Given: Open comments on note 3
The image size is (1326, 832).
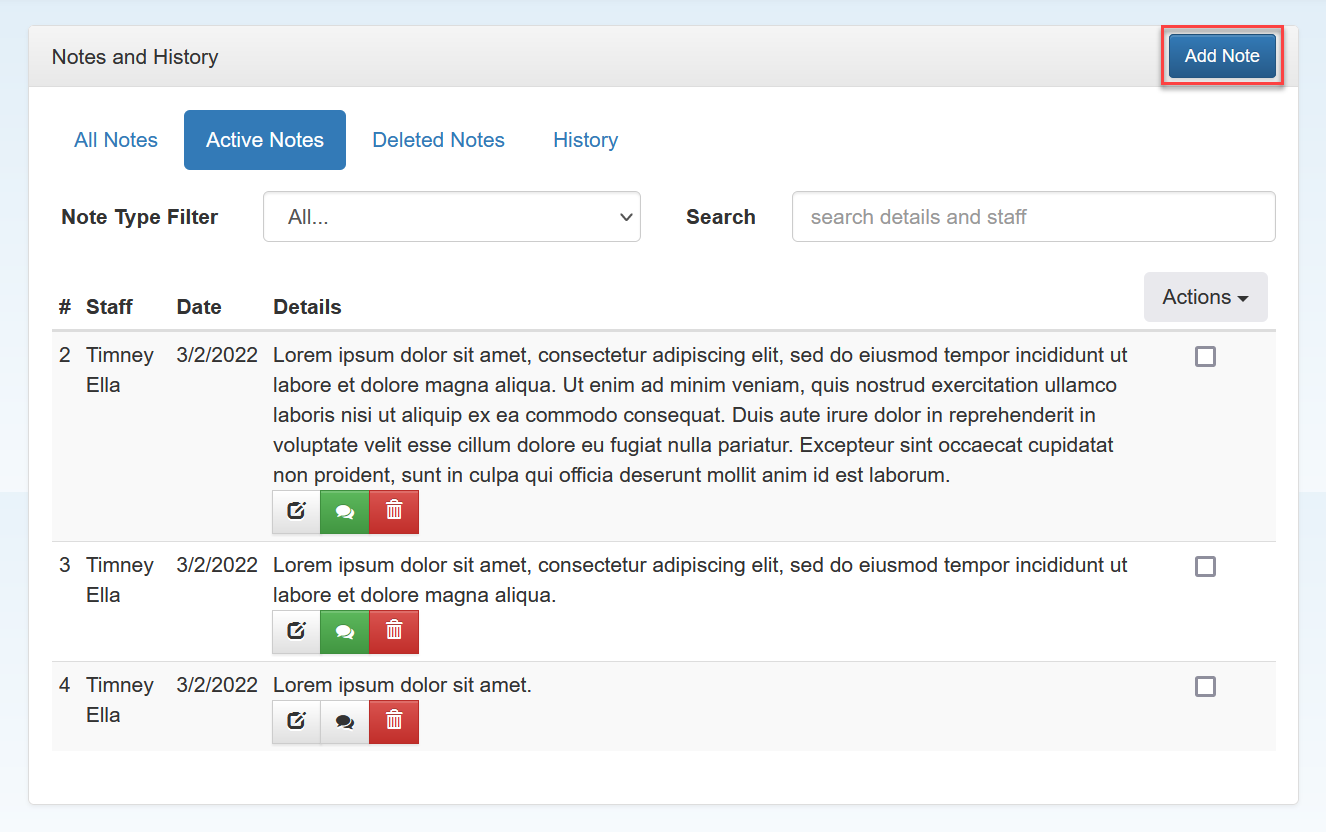Looking at the screenshot, I should [x=345, y=632].
